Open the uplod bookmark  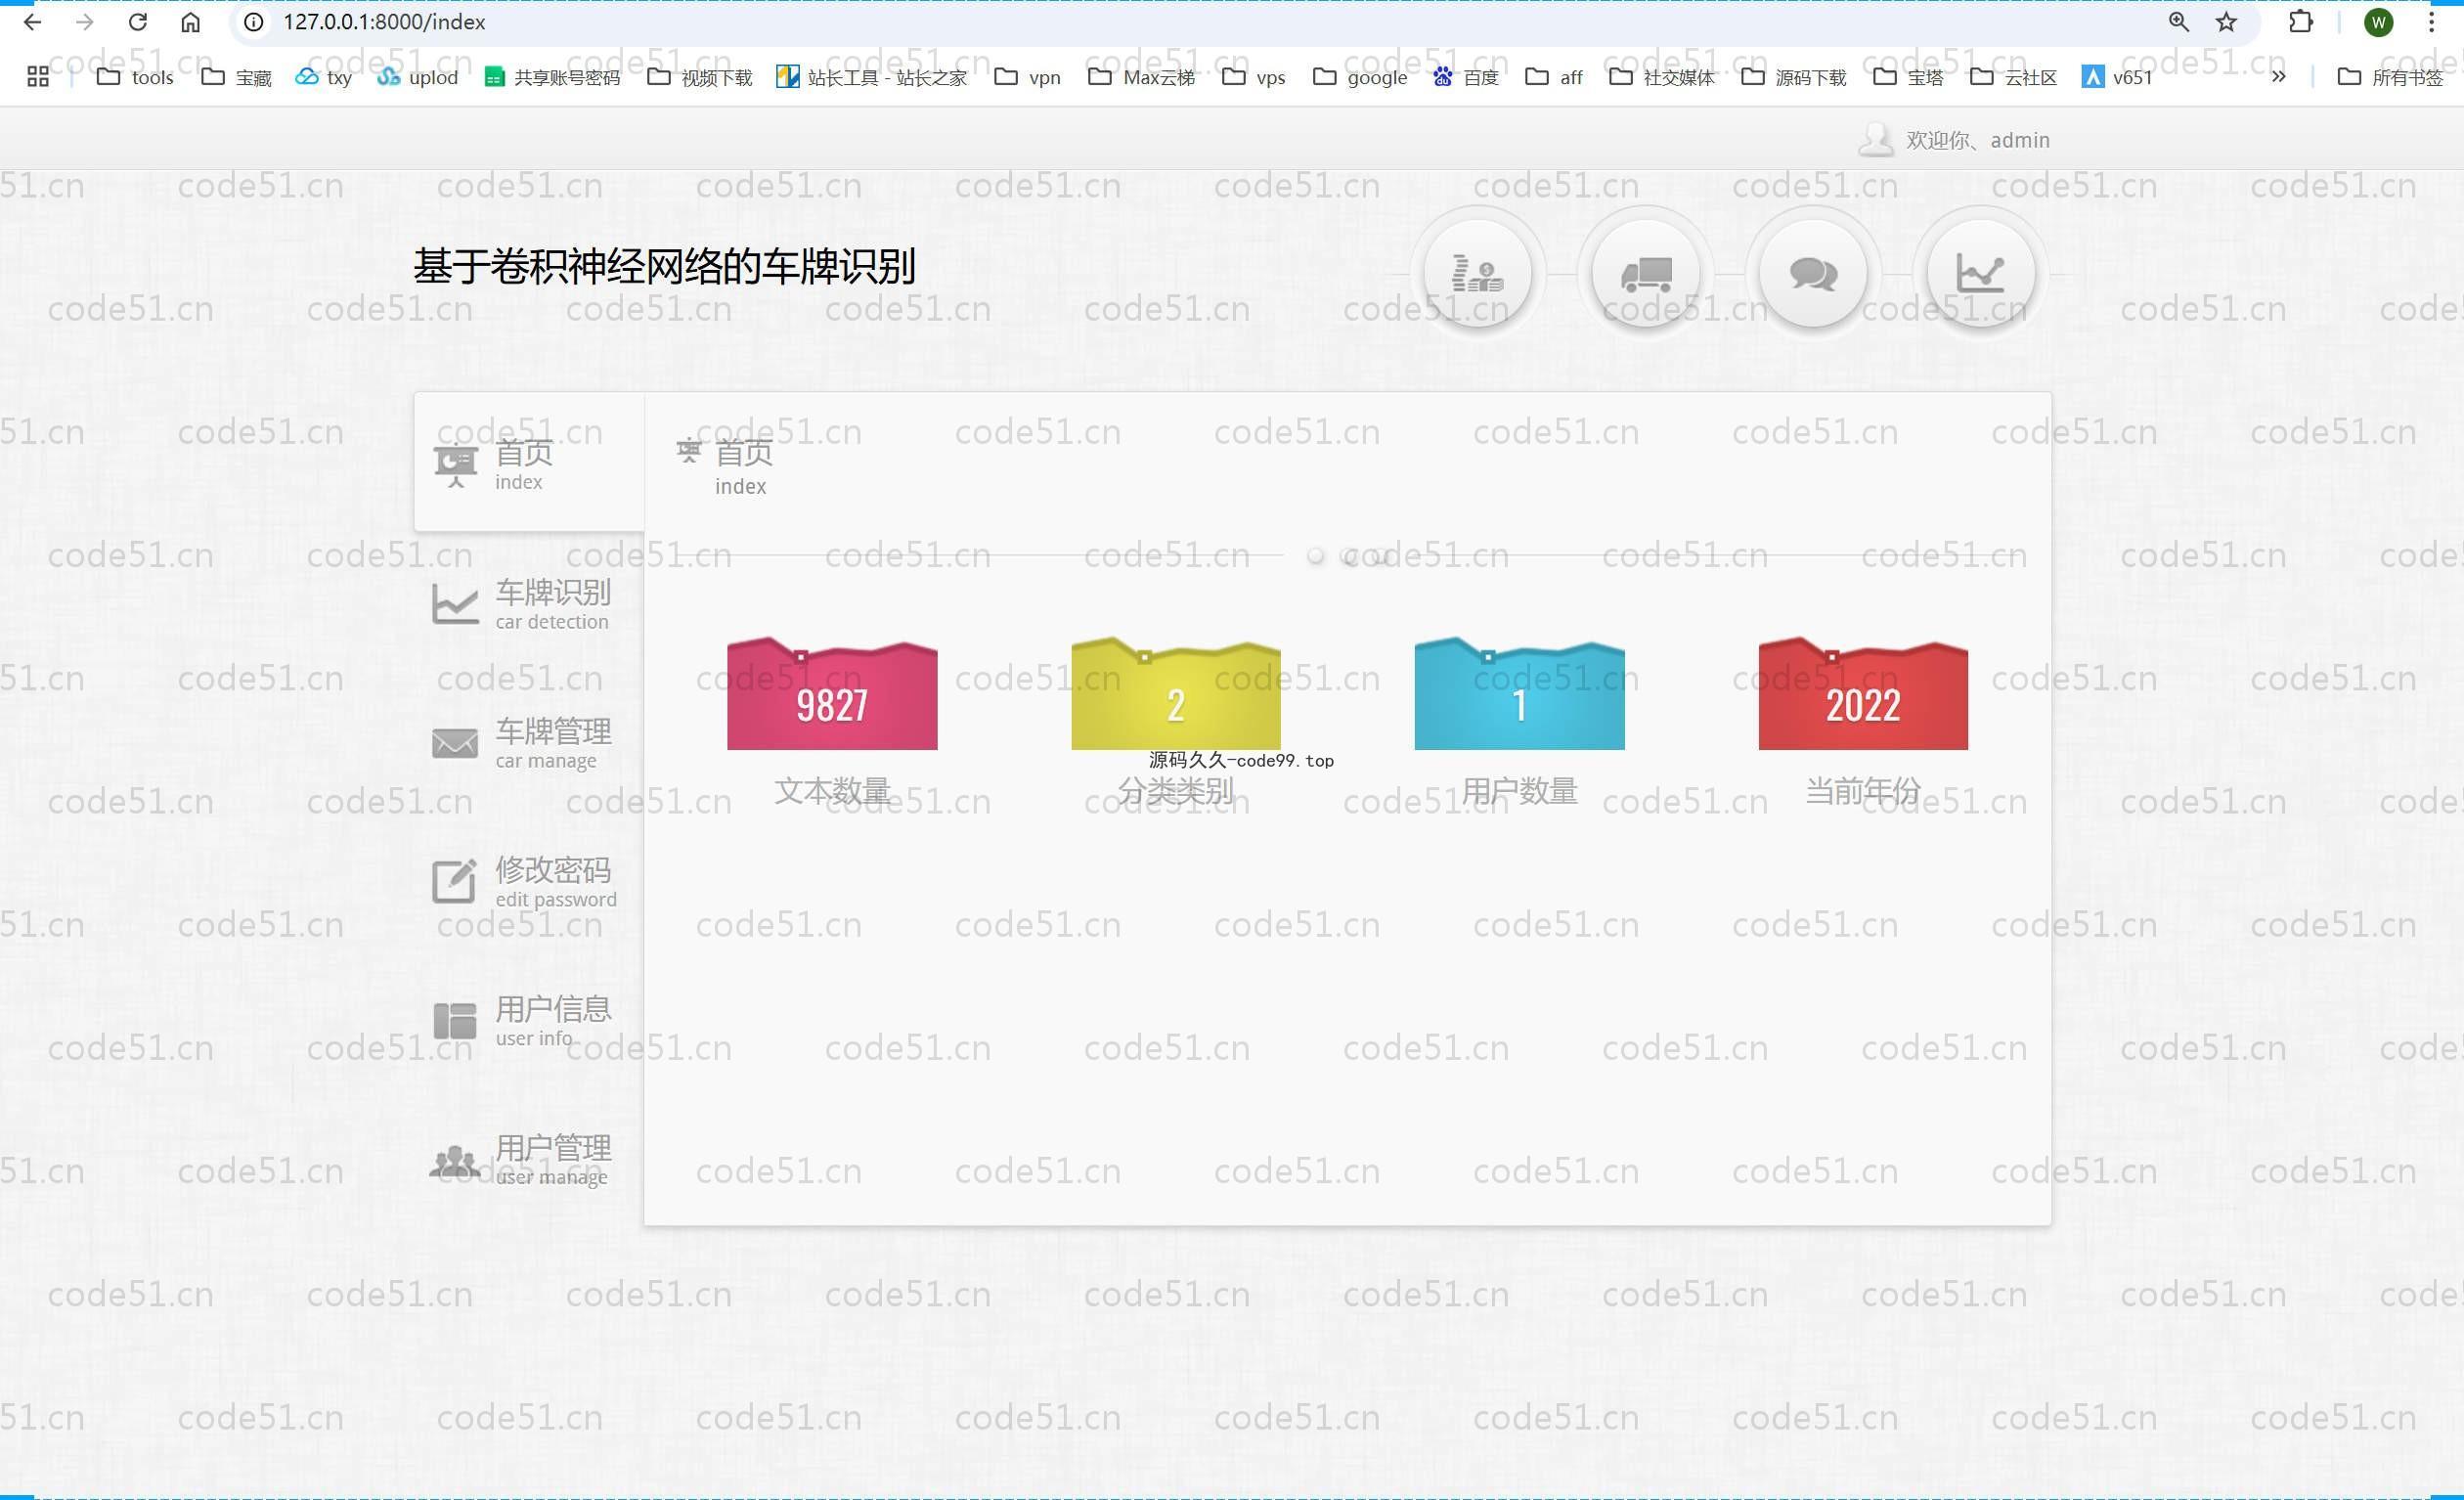(x=417, y=77)
